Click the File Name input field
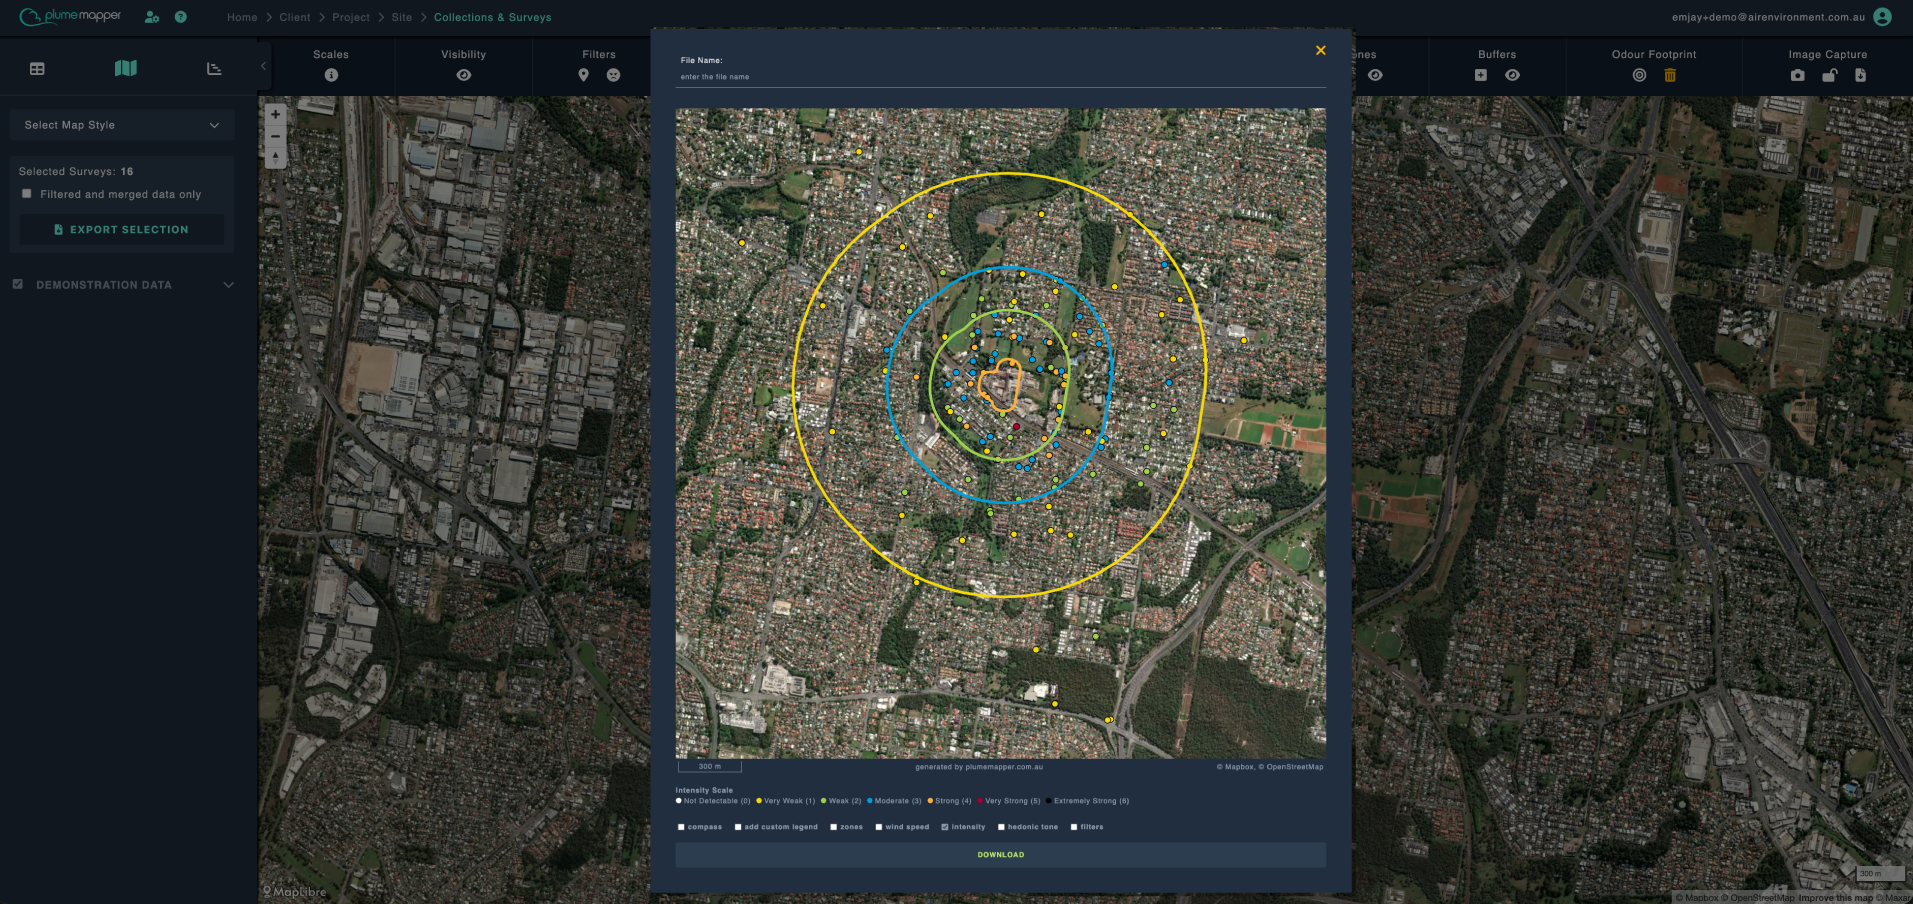Image resolution: width=1913 pixels, height=904 pixels. pyautogui.click(x=1001, y=77)
